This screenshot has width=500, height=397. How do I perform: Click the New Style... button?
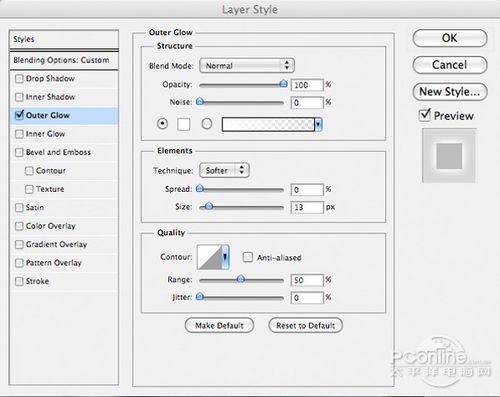(x=450, y=92)
